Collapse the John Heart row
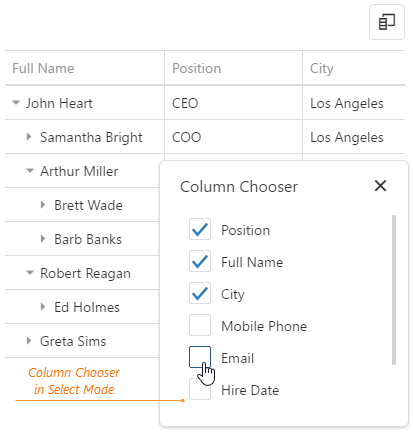Screen dimensions: 413x432 tap(16, 103)
